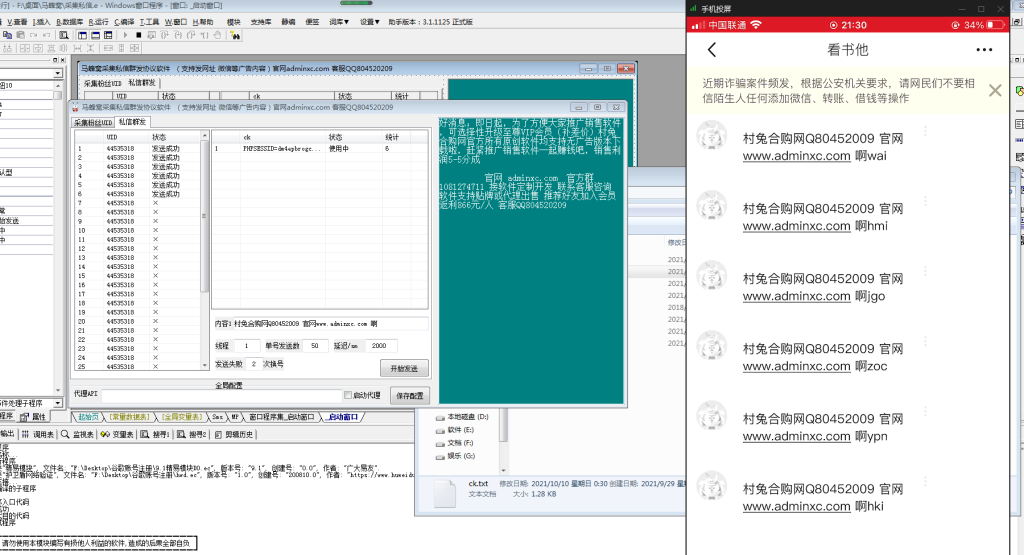The height and width of the screenshot is (555, 1024).
Task: Click the www.adminxc.com link in first message
Action: (796, 156)
